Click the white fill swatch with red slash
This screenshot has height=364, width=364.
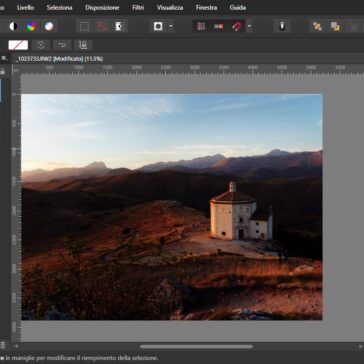click(x=18, y=45)
